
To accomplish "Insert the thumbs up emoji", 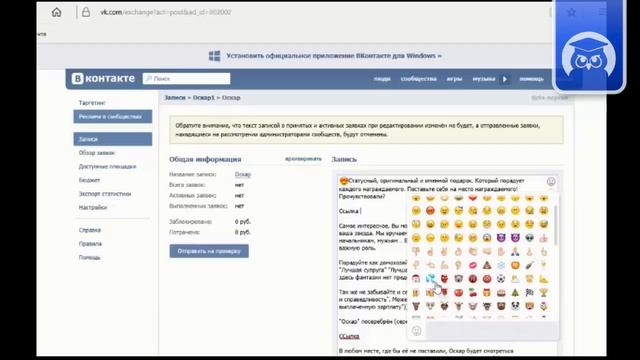I will pyautogui.click(x=543, y=238).
